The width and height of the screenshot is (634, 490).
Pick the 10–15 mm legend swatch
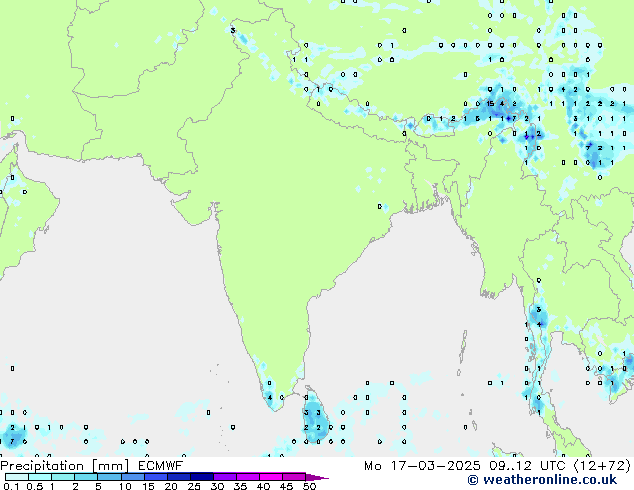133,477
